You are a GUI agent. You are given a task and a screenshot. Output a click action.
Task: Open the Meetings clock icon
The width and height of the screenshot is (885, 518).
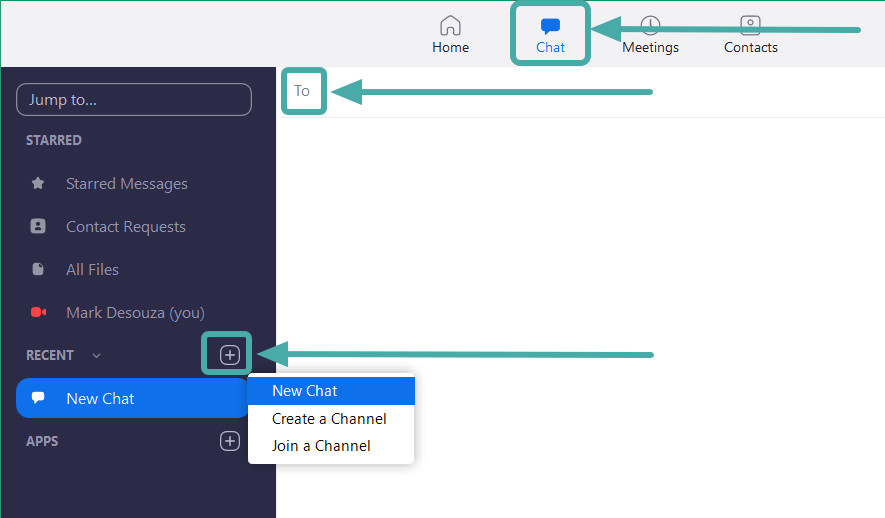pyautogui.click(x=650, y=25)
